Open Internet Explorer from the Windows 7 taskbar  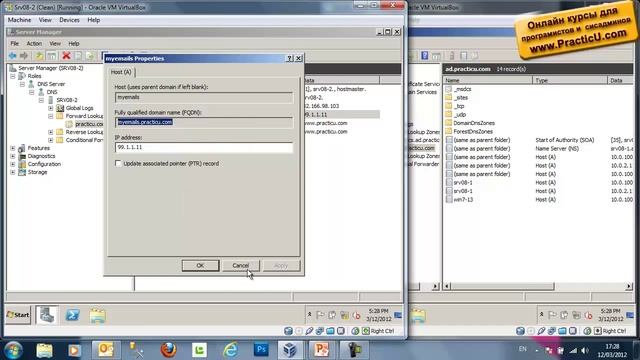click(230, 350)
